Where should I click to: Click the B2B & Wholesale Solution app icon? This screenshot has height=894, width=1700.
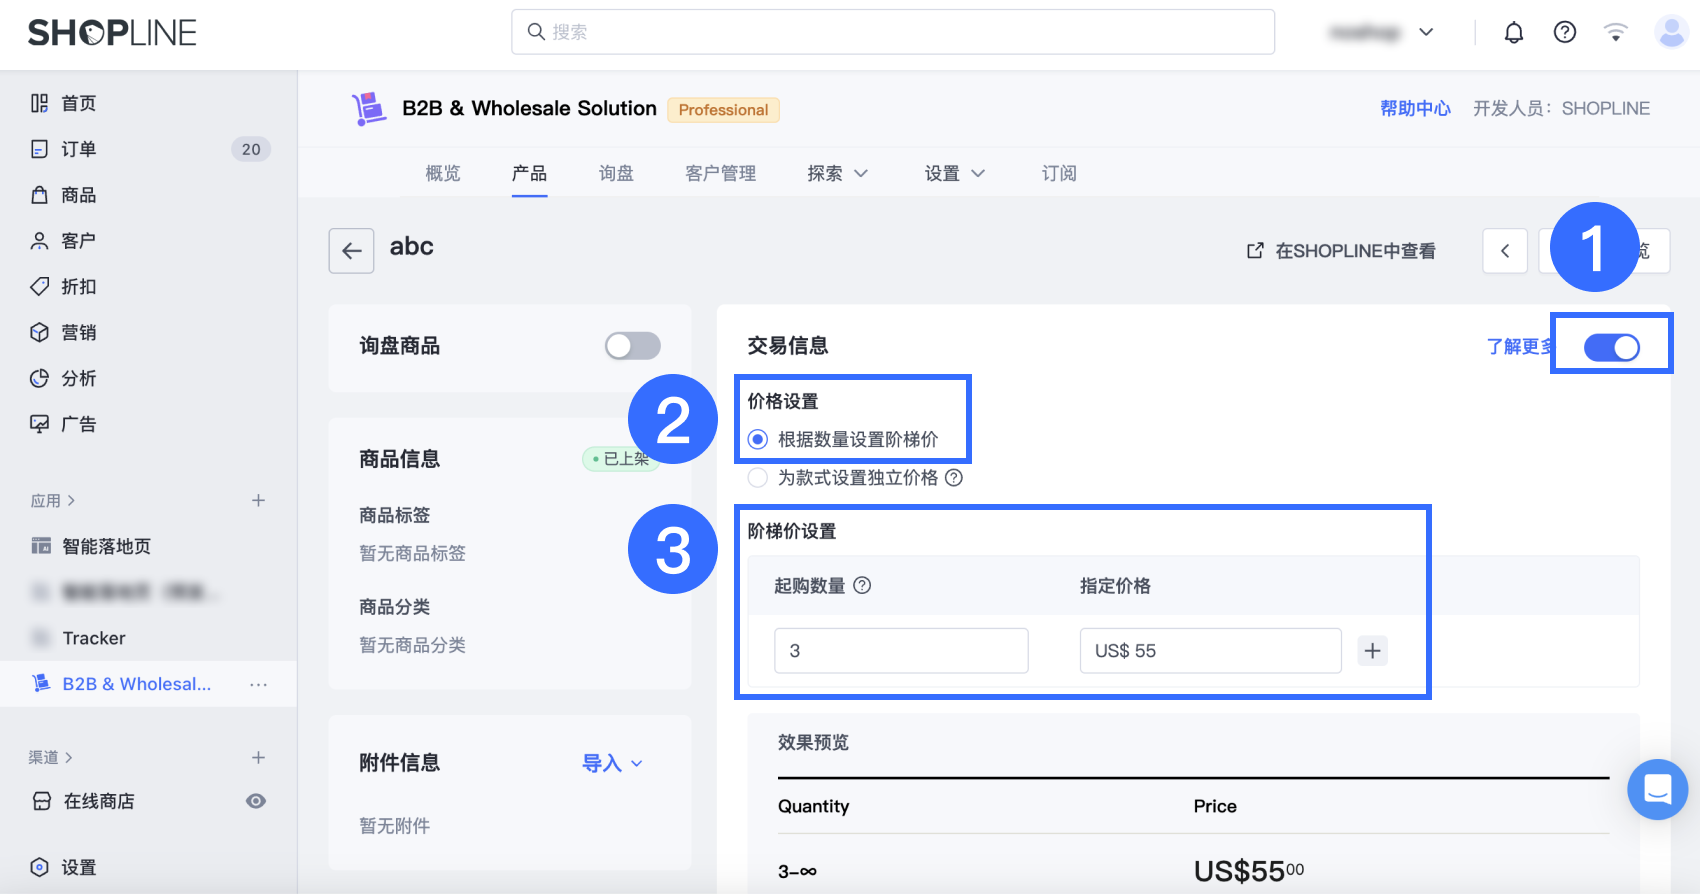[x=368, y=108]
